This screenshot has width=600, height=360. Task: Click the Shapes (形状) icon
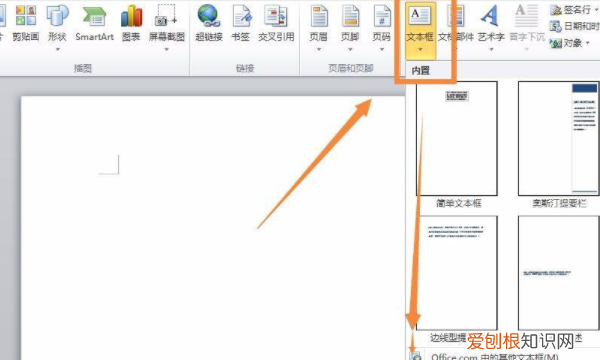coord(57,16)
